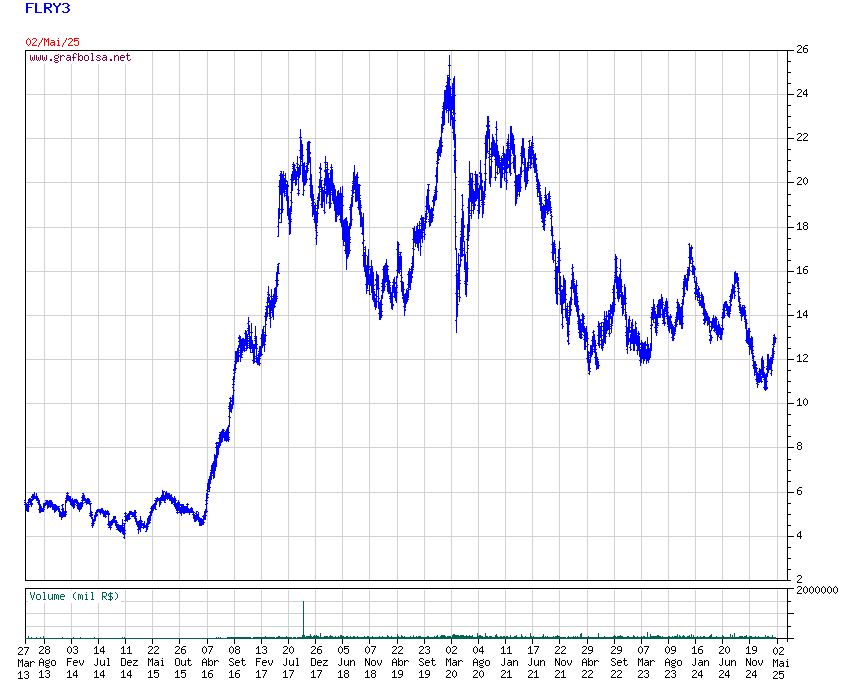Click the 28 Ago 13 date label
This screenshot has height=690, width=845.
[x=46, y=663]
